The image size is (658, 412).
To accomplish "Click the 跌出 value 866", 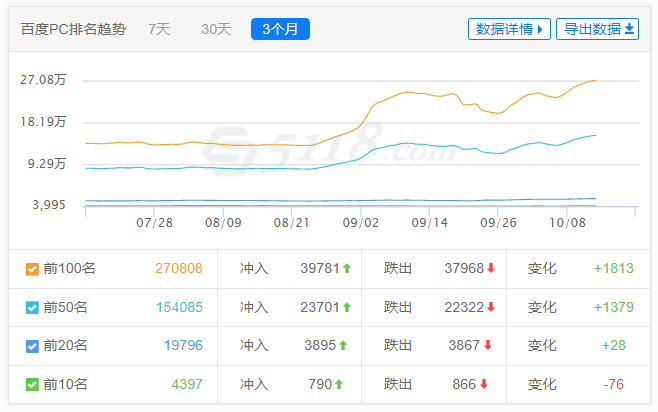I will (x=464, y=384).
